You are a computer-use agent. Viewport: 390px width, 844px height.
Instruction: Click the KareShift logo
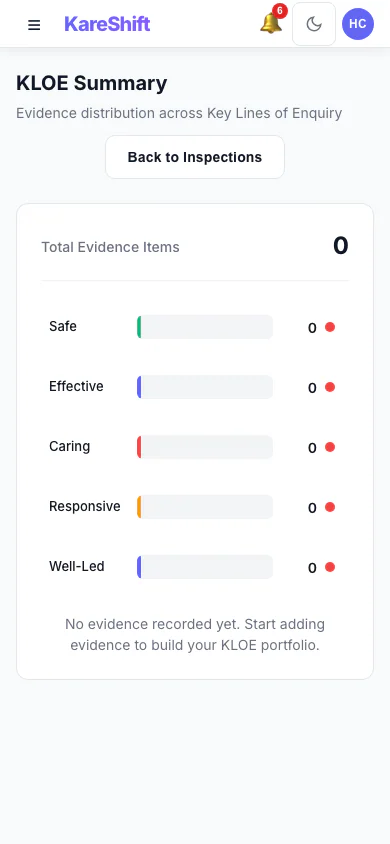tap(107, 24)
